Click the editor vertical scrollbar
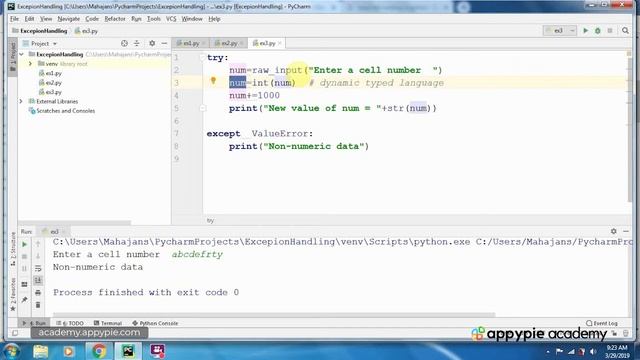The width and height of the screenshot is (640, 360). click(629, 129)
